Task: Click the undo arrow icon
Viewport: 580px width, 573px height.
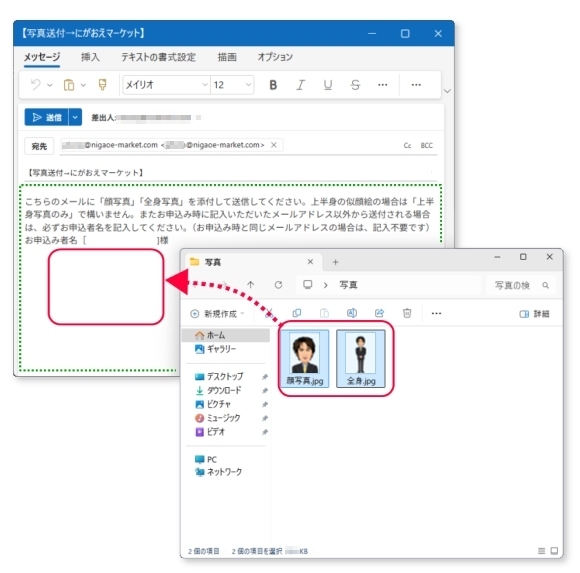Action: click(36, 85)
